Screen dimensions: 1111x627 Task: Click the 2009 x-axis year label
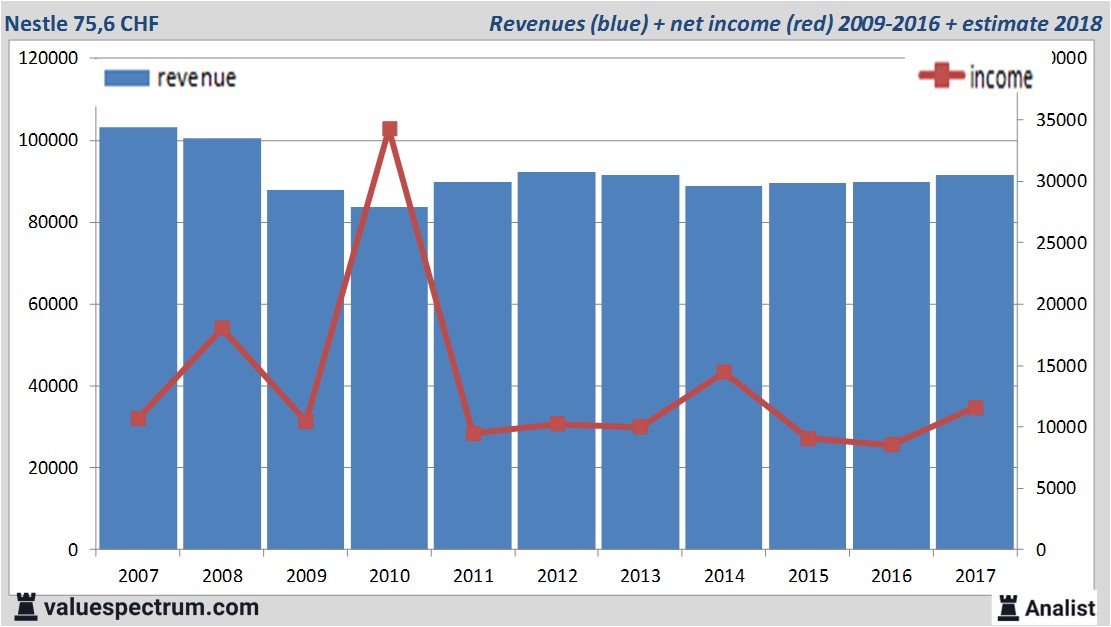pos(306,575)
